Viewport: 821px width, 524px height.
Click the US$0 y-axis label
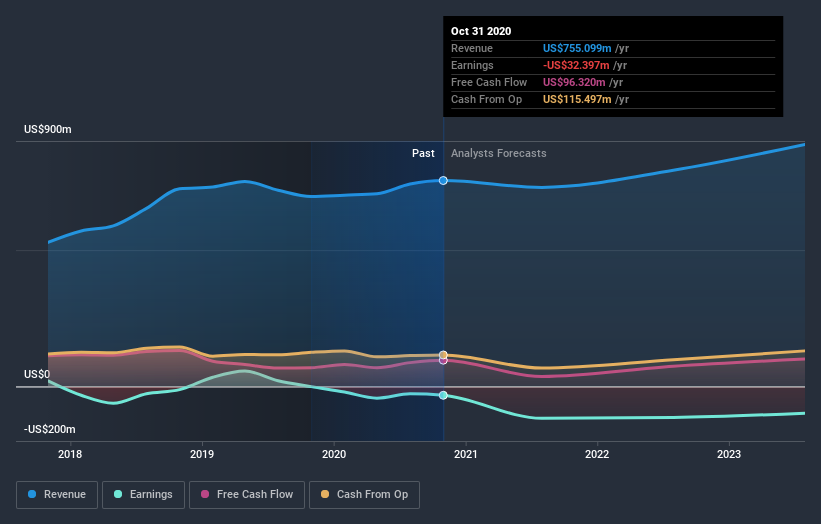[x=37, y=374]
